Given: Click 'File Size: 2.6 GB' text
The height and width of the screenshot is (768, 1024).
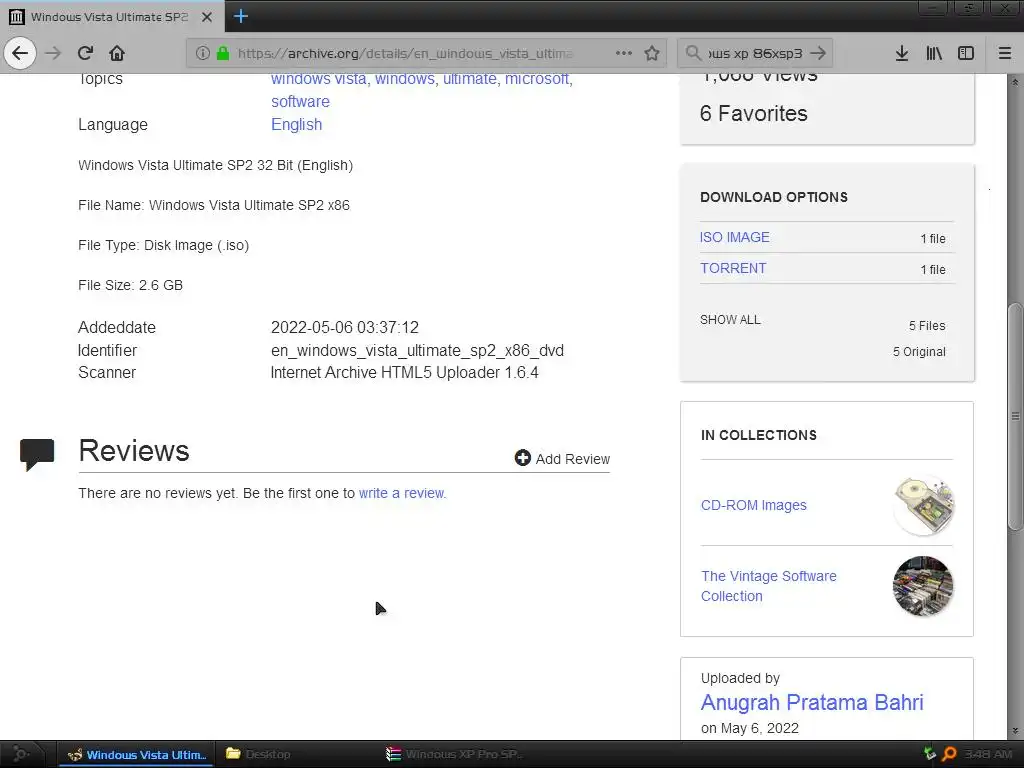Looking at the screenshot, I should click(131, 285).
